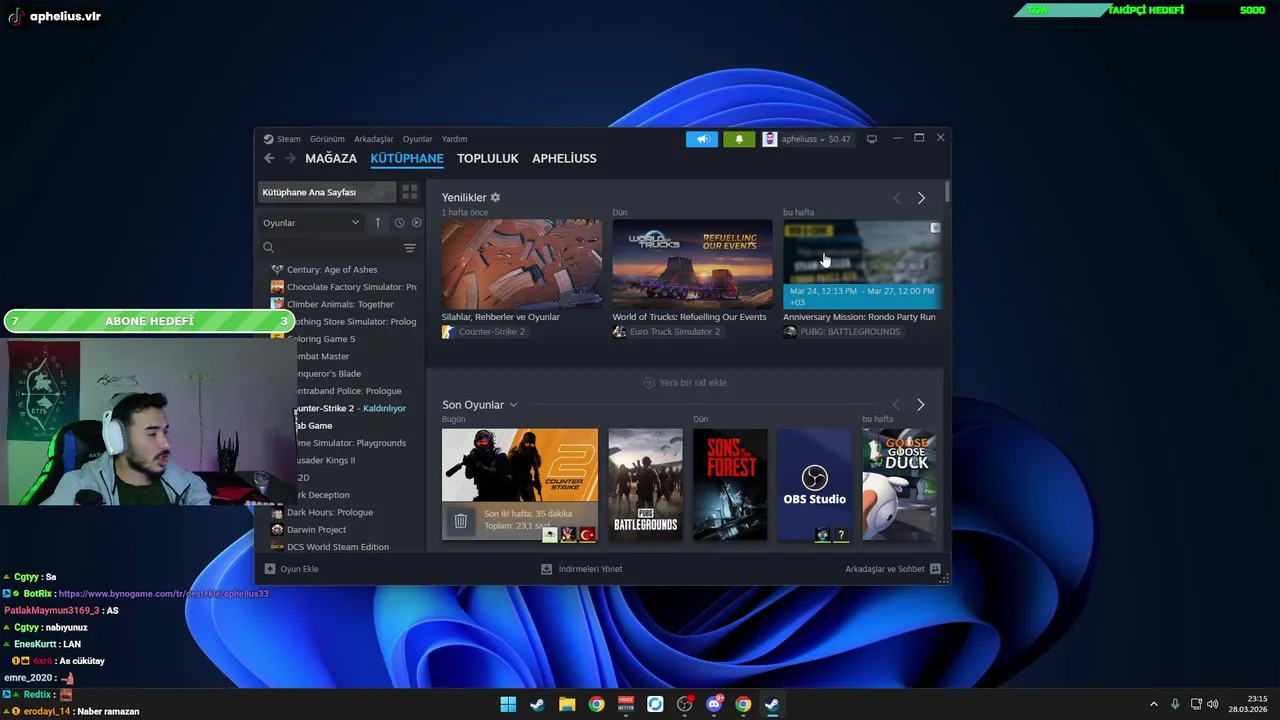Open the Arkadaşlar ve Sohbet chat icon
This screenshot has width=1280, height=720.
[935, 569]
